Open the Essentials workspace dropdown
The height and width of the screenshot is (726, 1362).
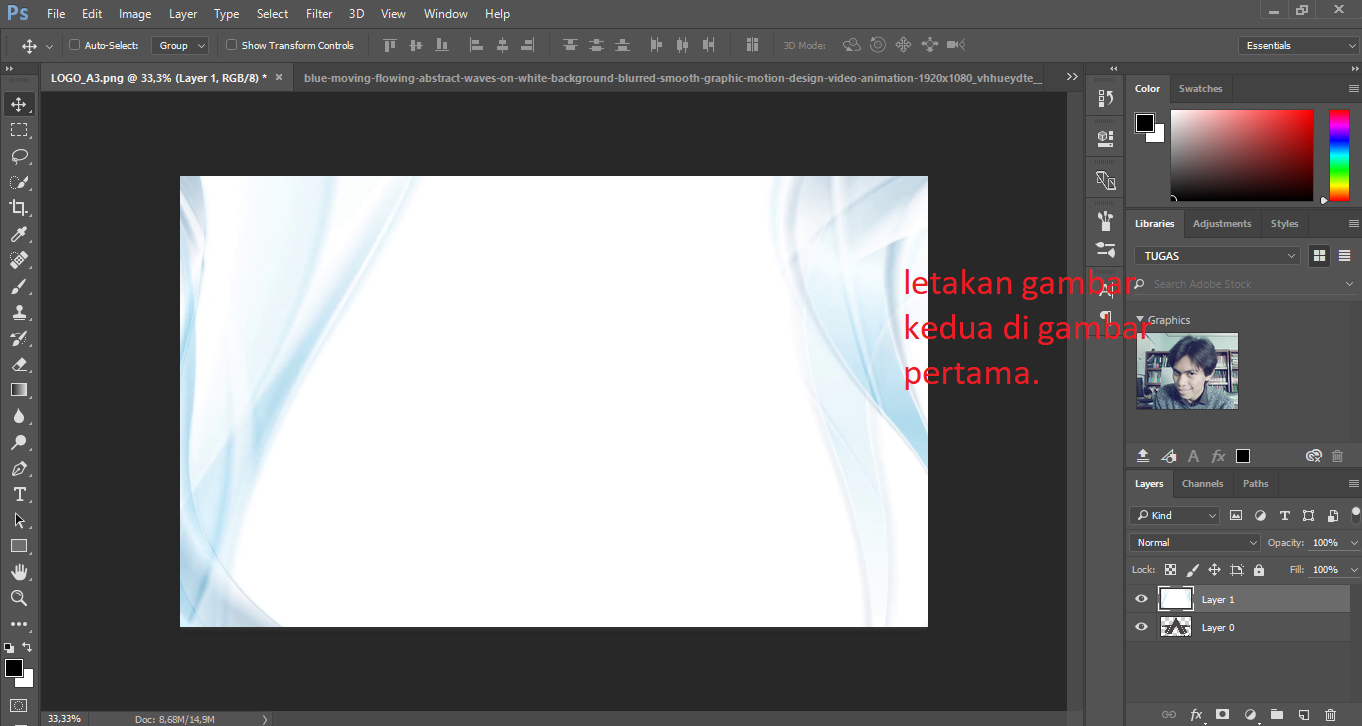[1297, 45]
